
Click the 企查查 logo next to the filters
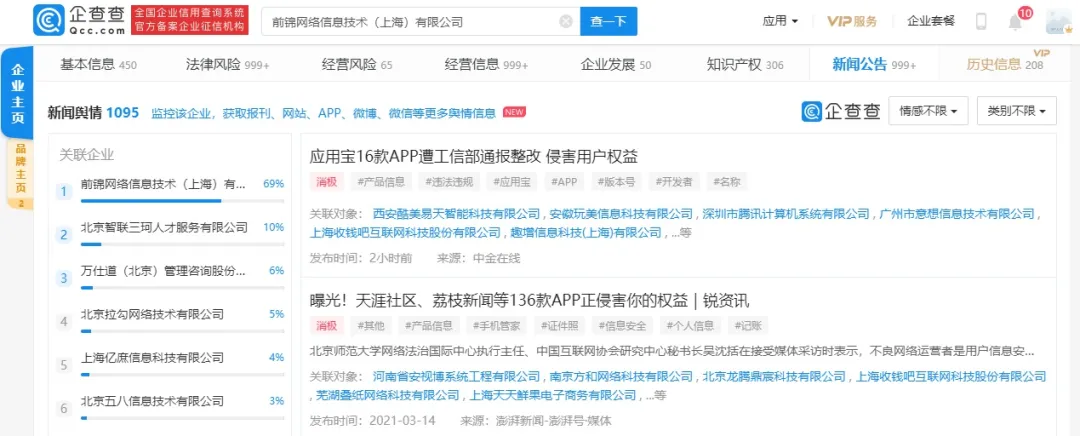click(x=840, y=111)
